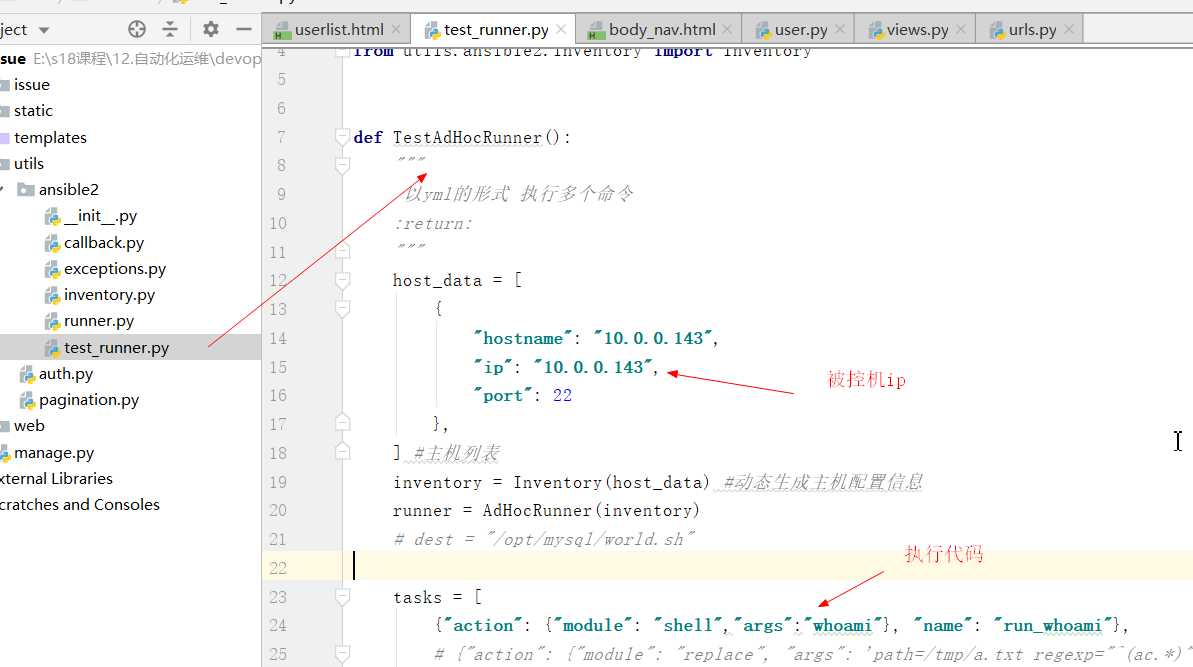Image resolution: width=1193 pixels, height=667 pixels.
Task: Select the issue folder in project tree
Action: coord(31,84)
